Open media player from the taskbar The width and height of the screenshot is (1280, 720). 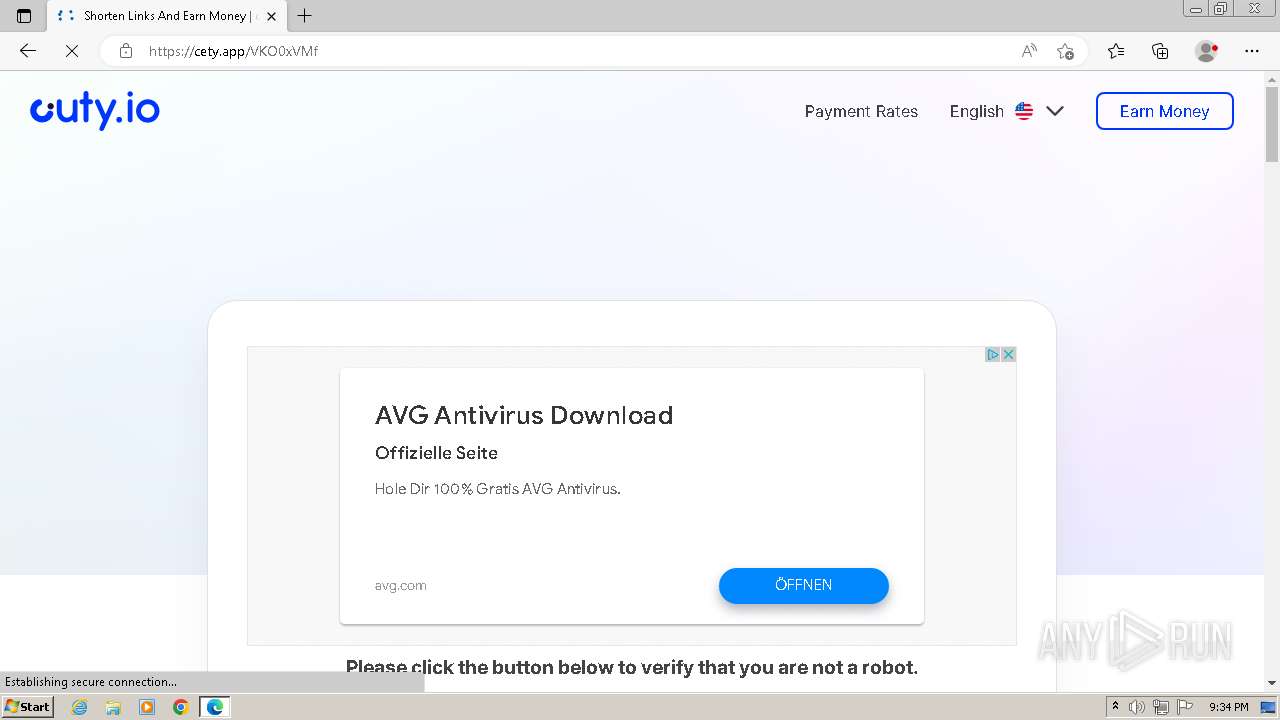coord(146,707)
